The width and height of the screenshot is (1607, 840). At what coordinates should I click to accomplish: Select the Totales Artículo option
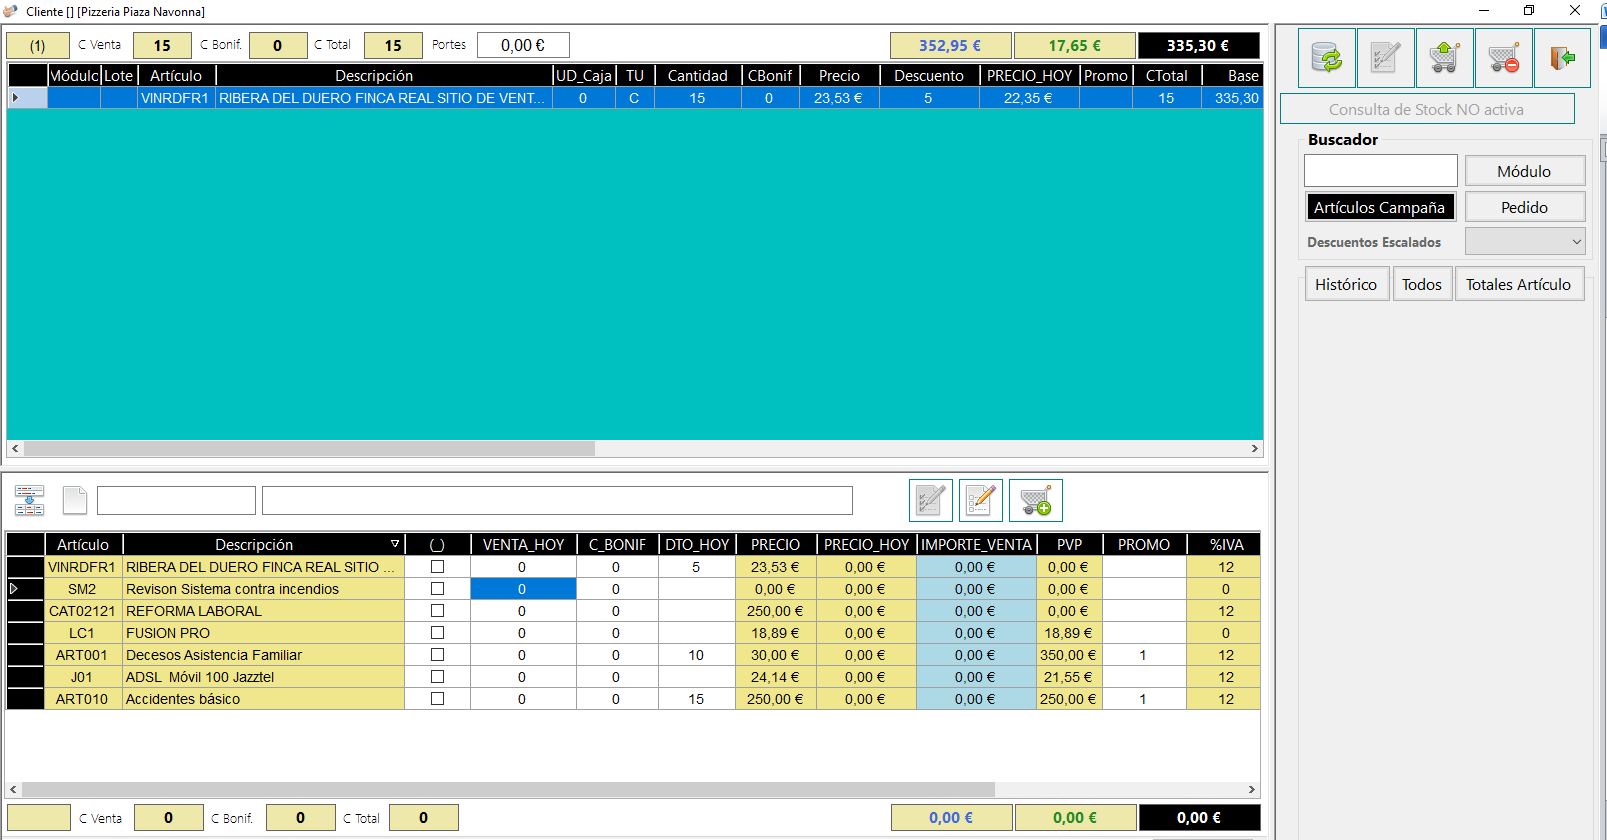click(1518, 284)
